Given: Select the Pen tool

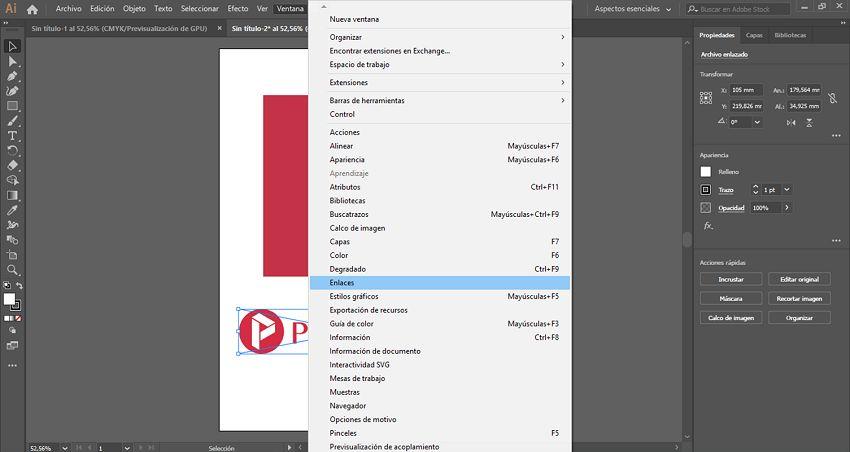Looking at the screenshot, I should (12, 76).
